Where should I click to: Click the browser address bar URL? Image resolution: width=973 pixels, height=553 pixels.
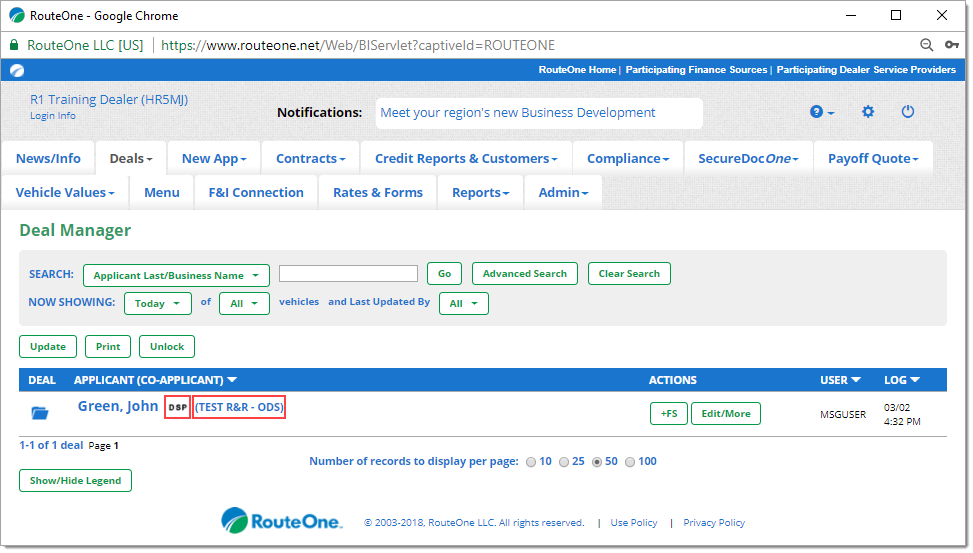click(x=358, y=45)
